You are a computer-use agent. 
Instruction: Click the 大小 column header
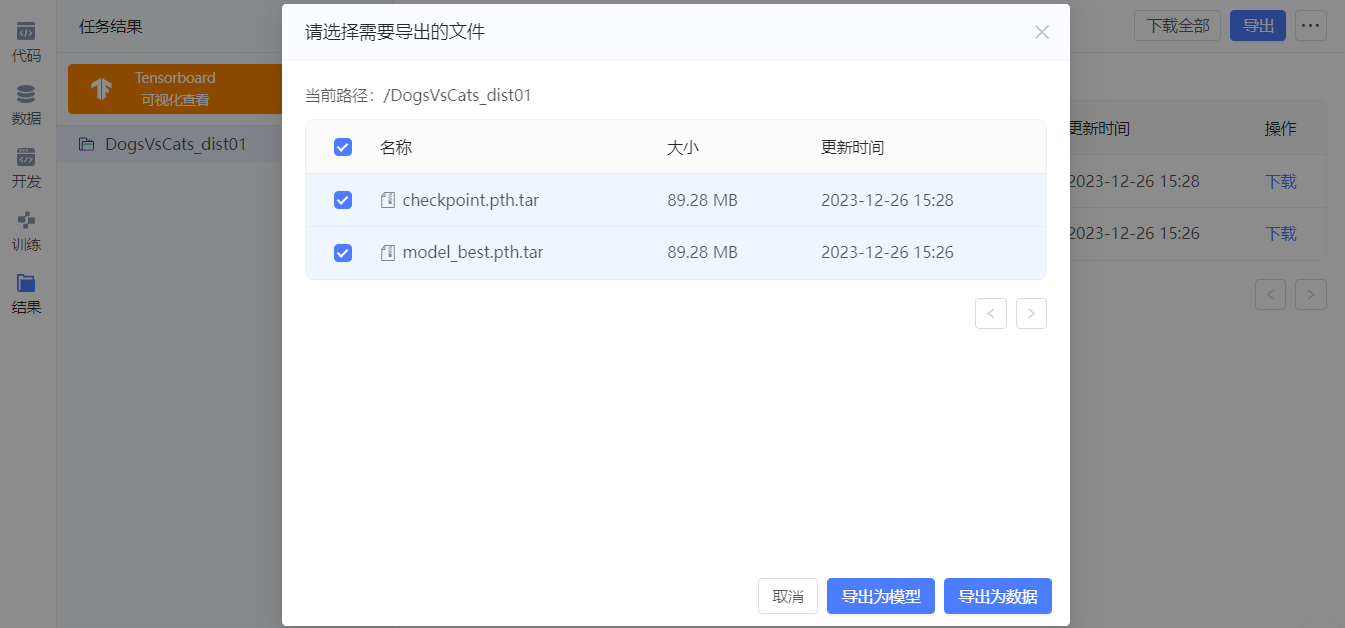(683, 147)
